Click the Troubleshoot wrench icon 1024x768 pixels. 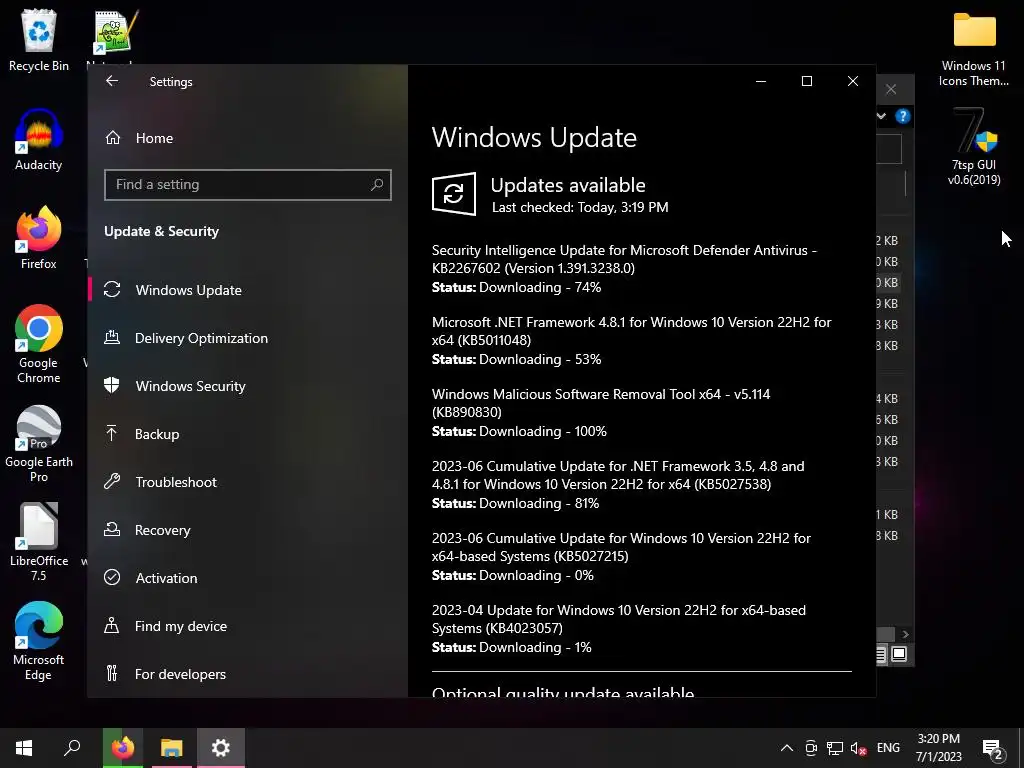[x=112, y=481]
